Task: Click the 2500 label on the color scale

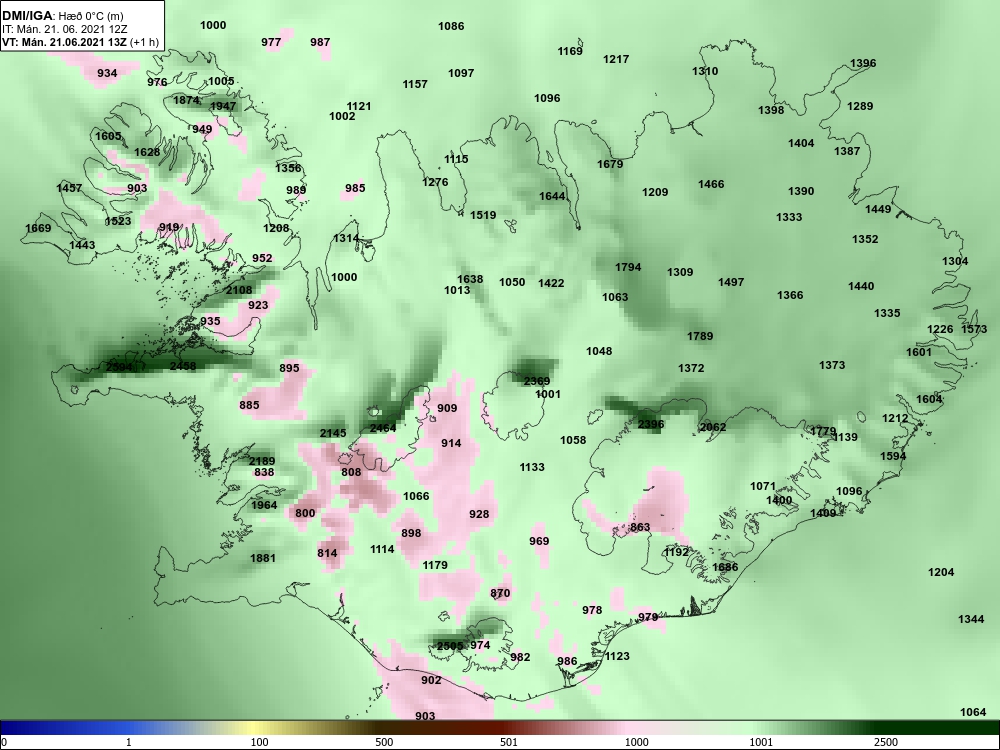Action: 886,742
